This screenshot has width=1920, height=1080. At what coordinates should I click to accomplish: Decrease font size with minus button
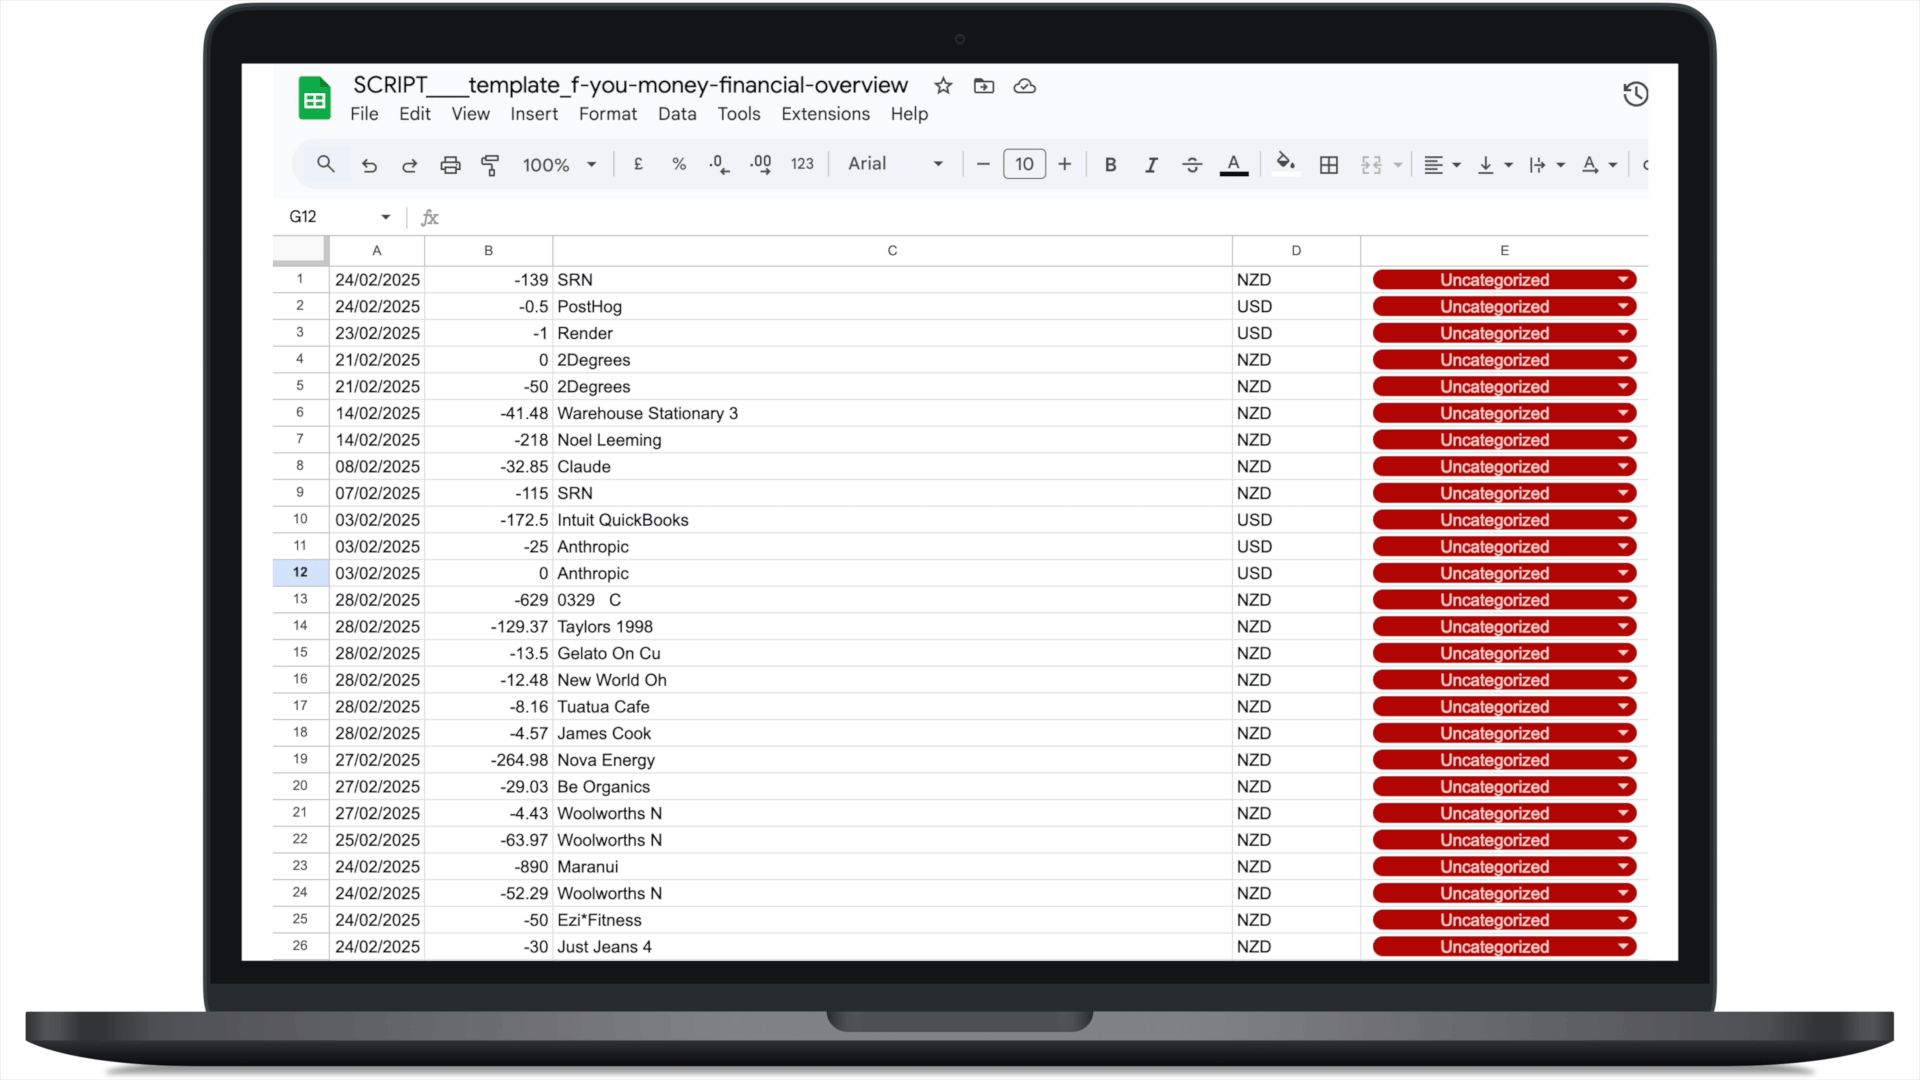coord(983,164)
